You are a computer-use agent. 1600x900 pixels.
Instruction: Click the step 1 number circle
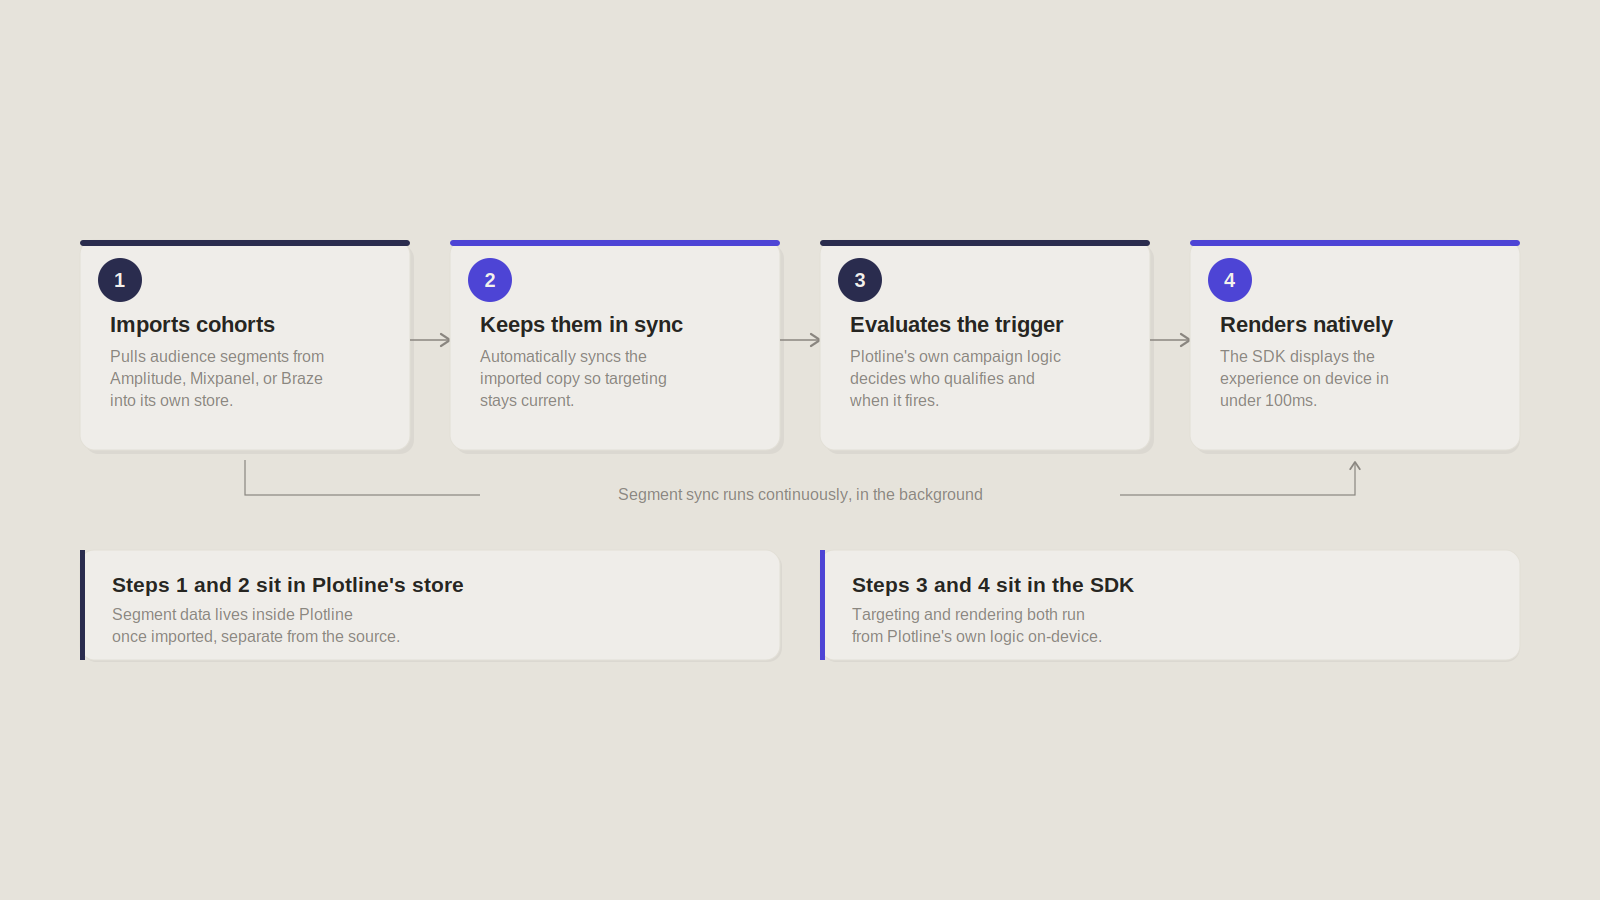pos(120,280)
